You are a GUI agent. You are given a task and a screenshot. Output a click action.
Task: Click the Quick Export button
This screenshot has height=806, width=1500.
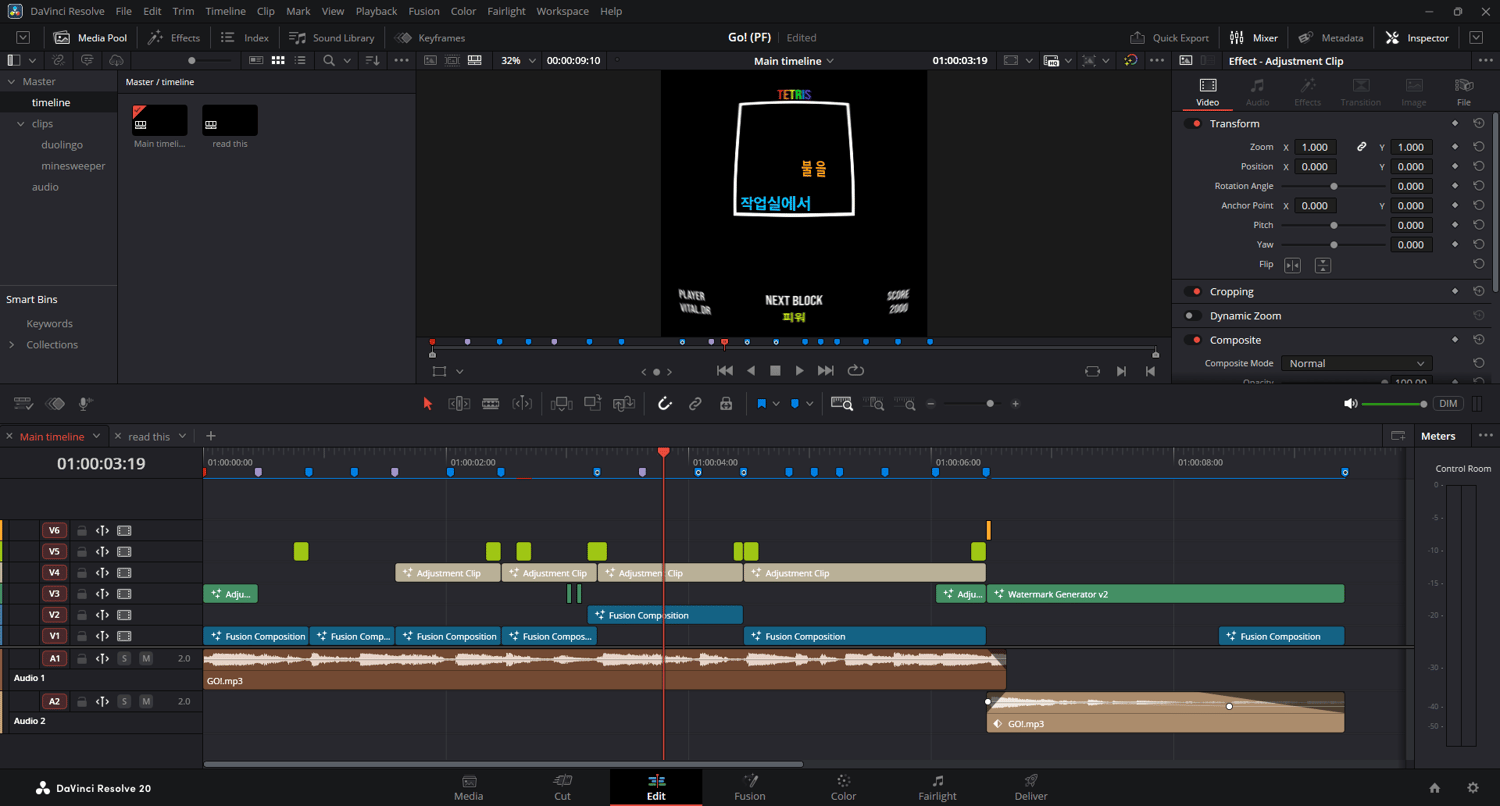[1169, 38]
